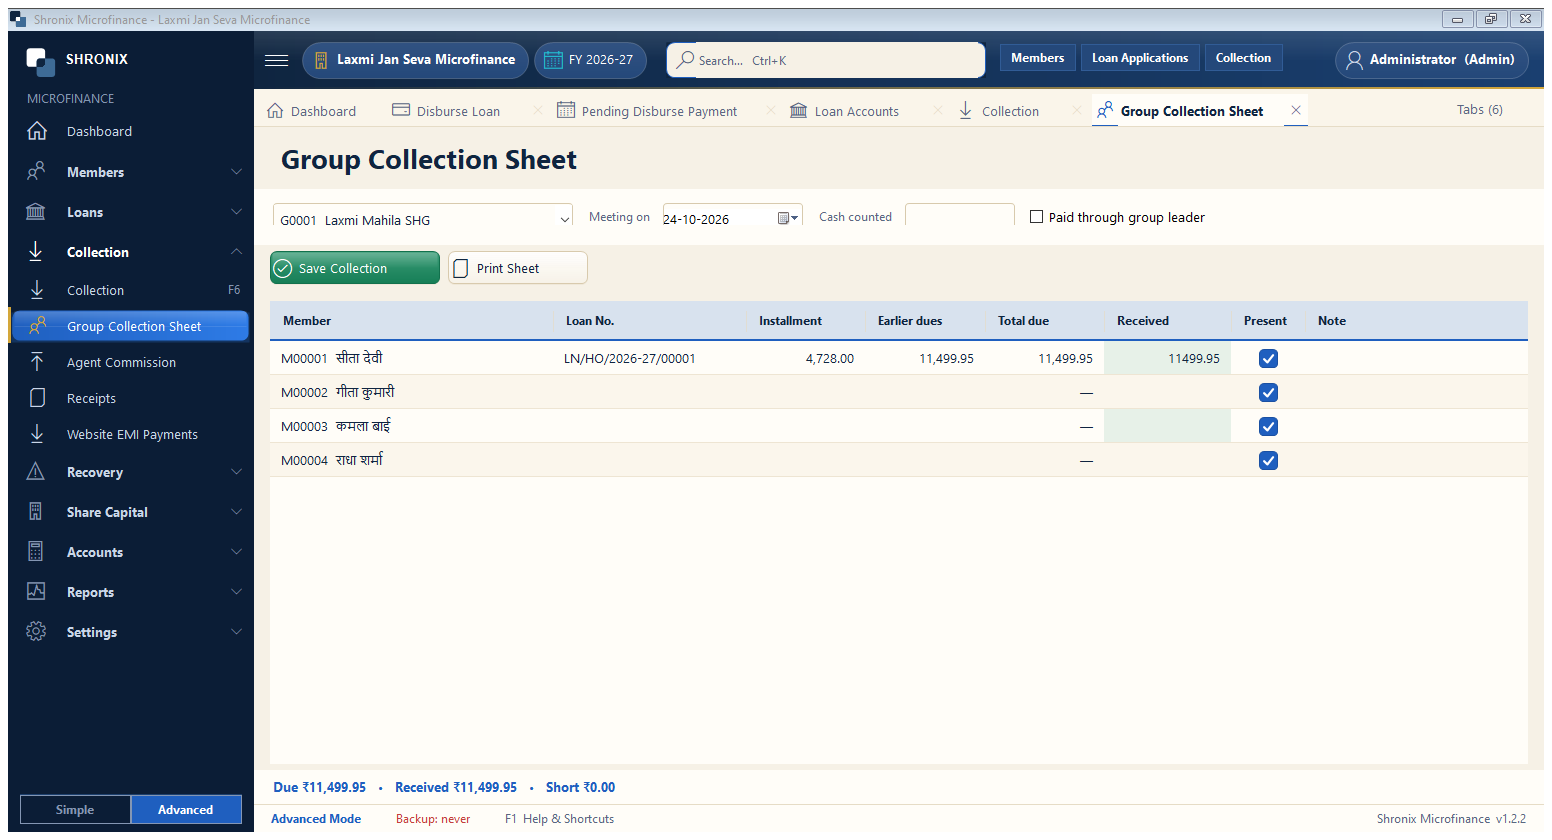The width and height of the screenshot is (1552, 840).
Task: Click the hamburger menu icon
Action: click(277, 60)
